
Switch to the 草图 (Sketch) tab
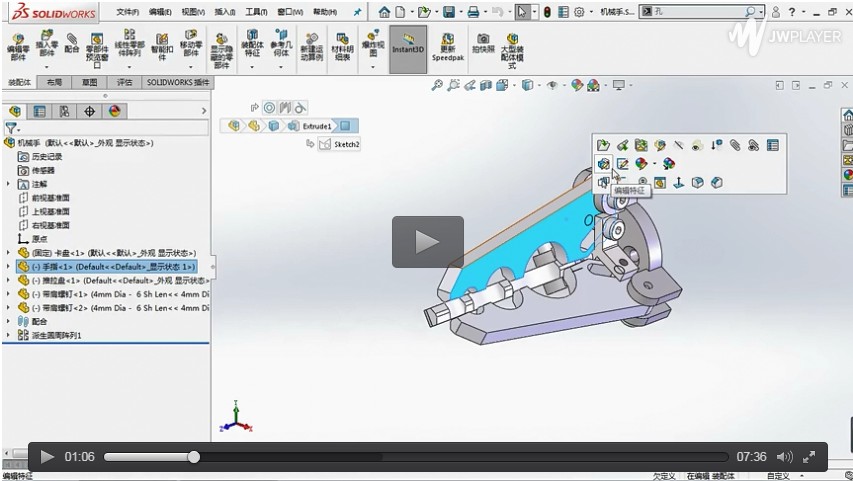(90, 82)
